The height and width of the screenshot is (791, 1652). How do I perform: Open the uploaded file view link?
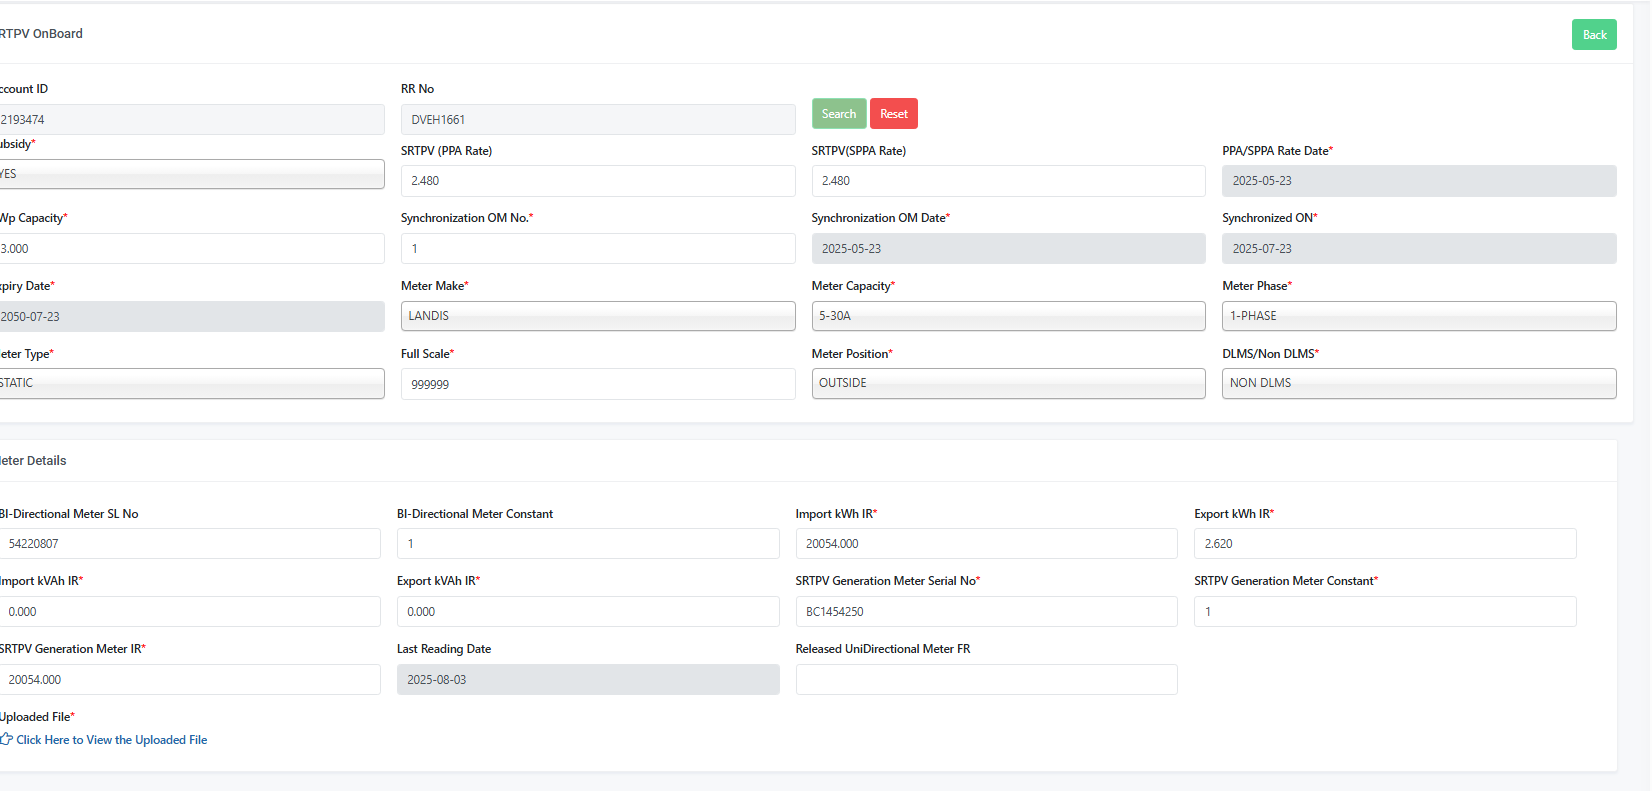click(111, 740)
